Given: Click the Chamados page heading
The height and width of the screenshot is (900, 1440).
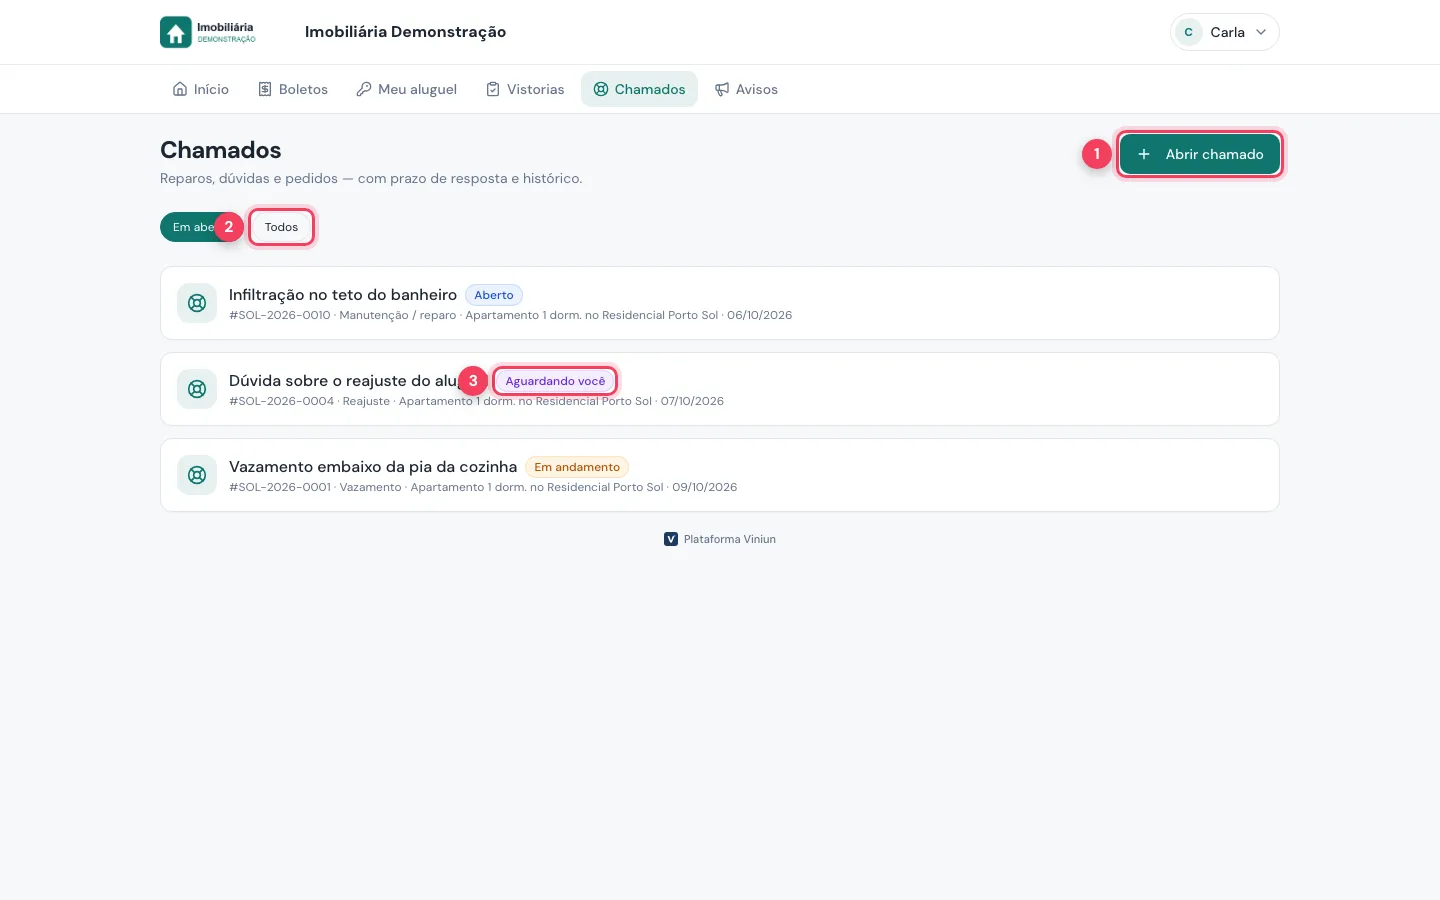Looking at the screenshot, I should click(221, 150).
